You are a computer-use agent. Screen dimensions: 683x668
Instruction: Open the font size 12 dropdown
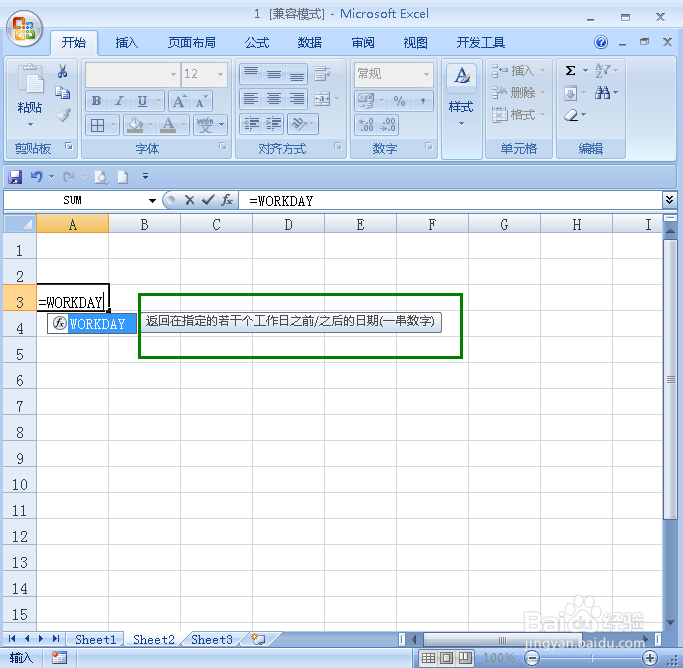(220, 74)
